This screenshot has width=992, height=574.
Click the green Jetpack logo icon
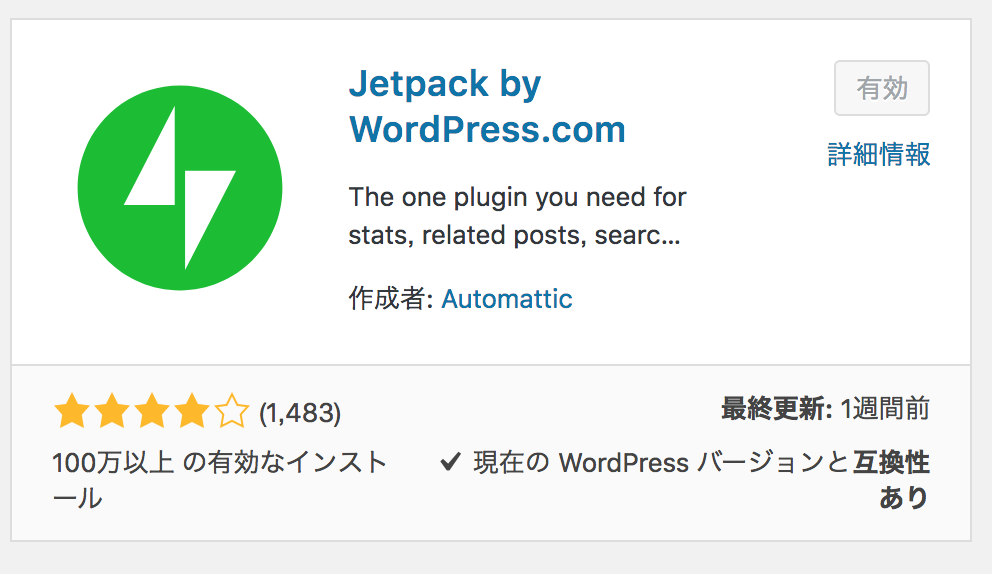coord(180,188)
